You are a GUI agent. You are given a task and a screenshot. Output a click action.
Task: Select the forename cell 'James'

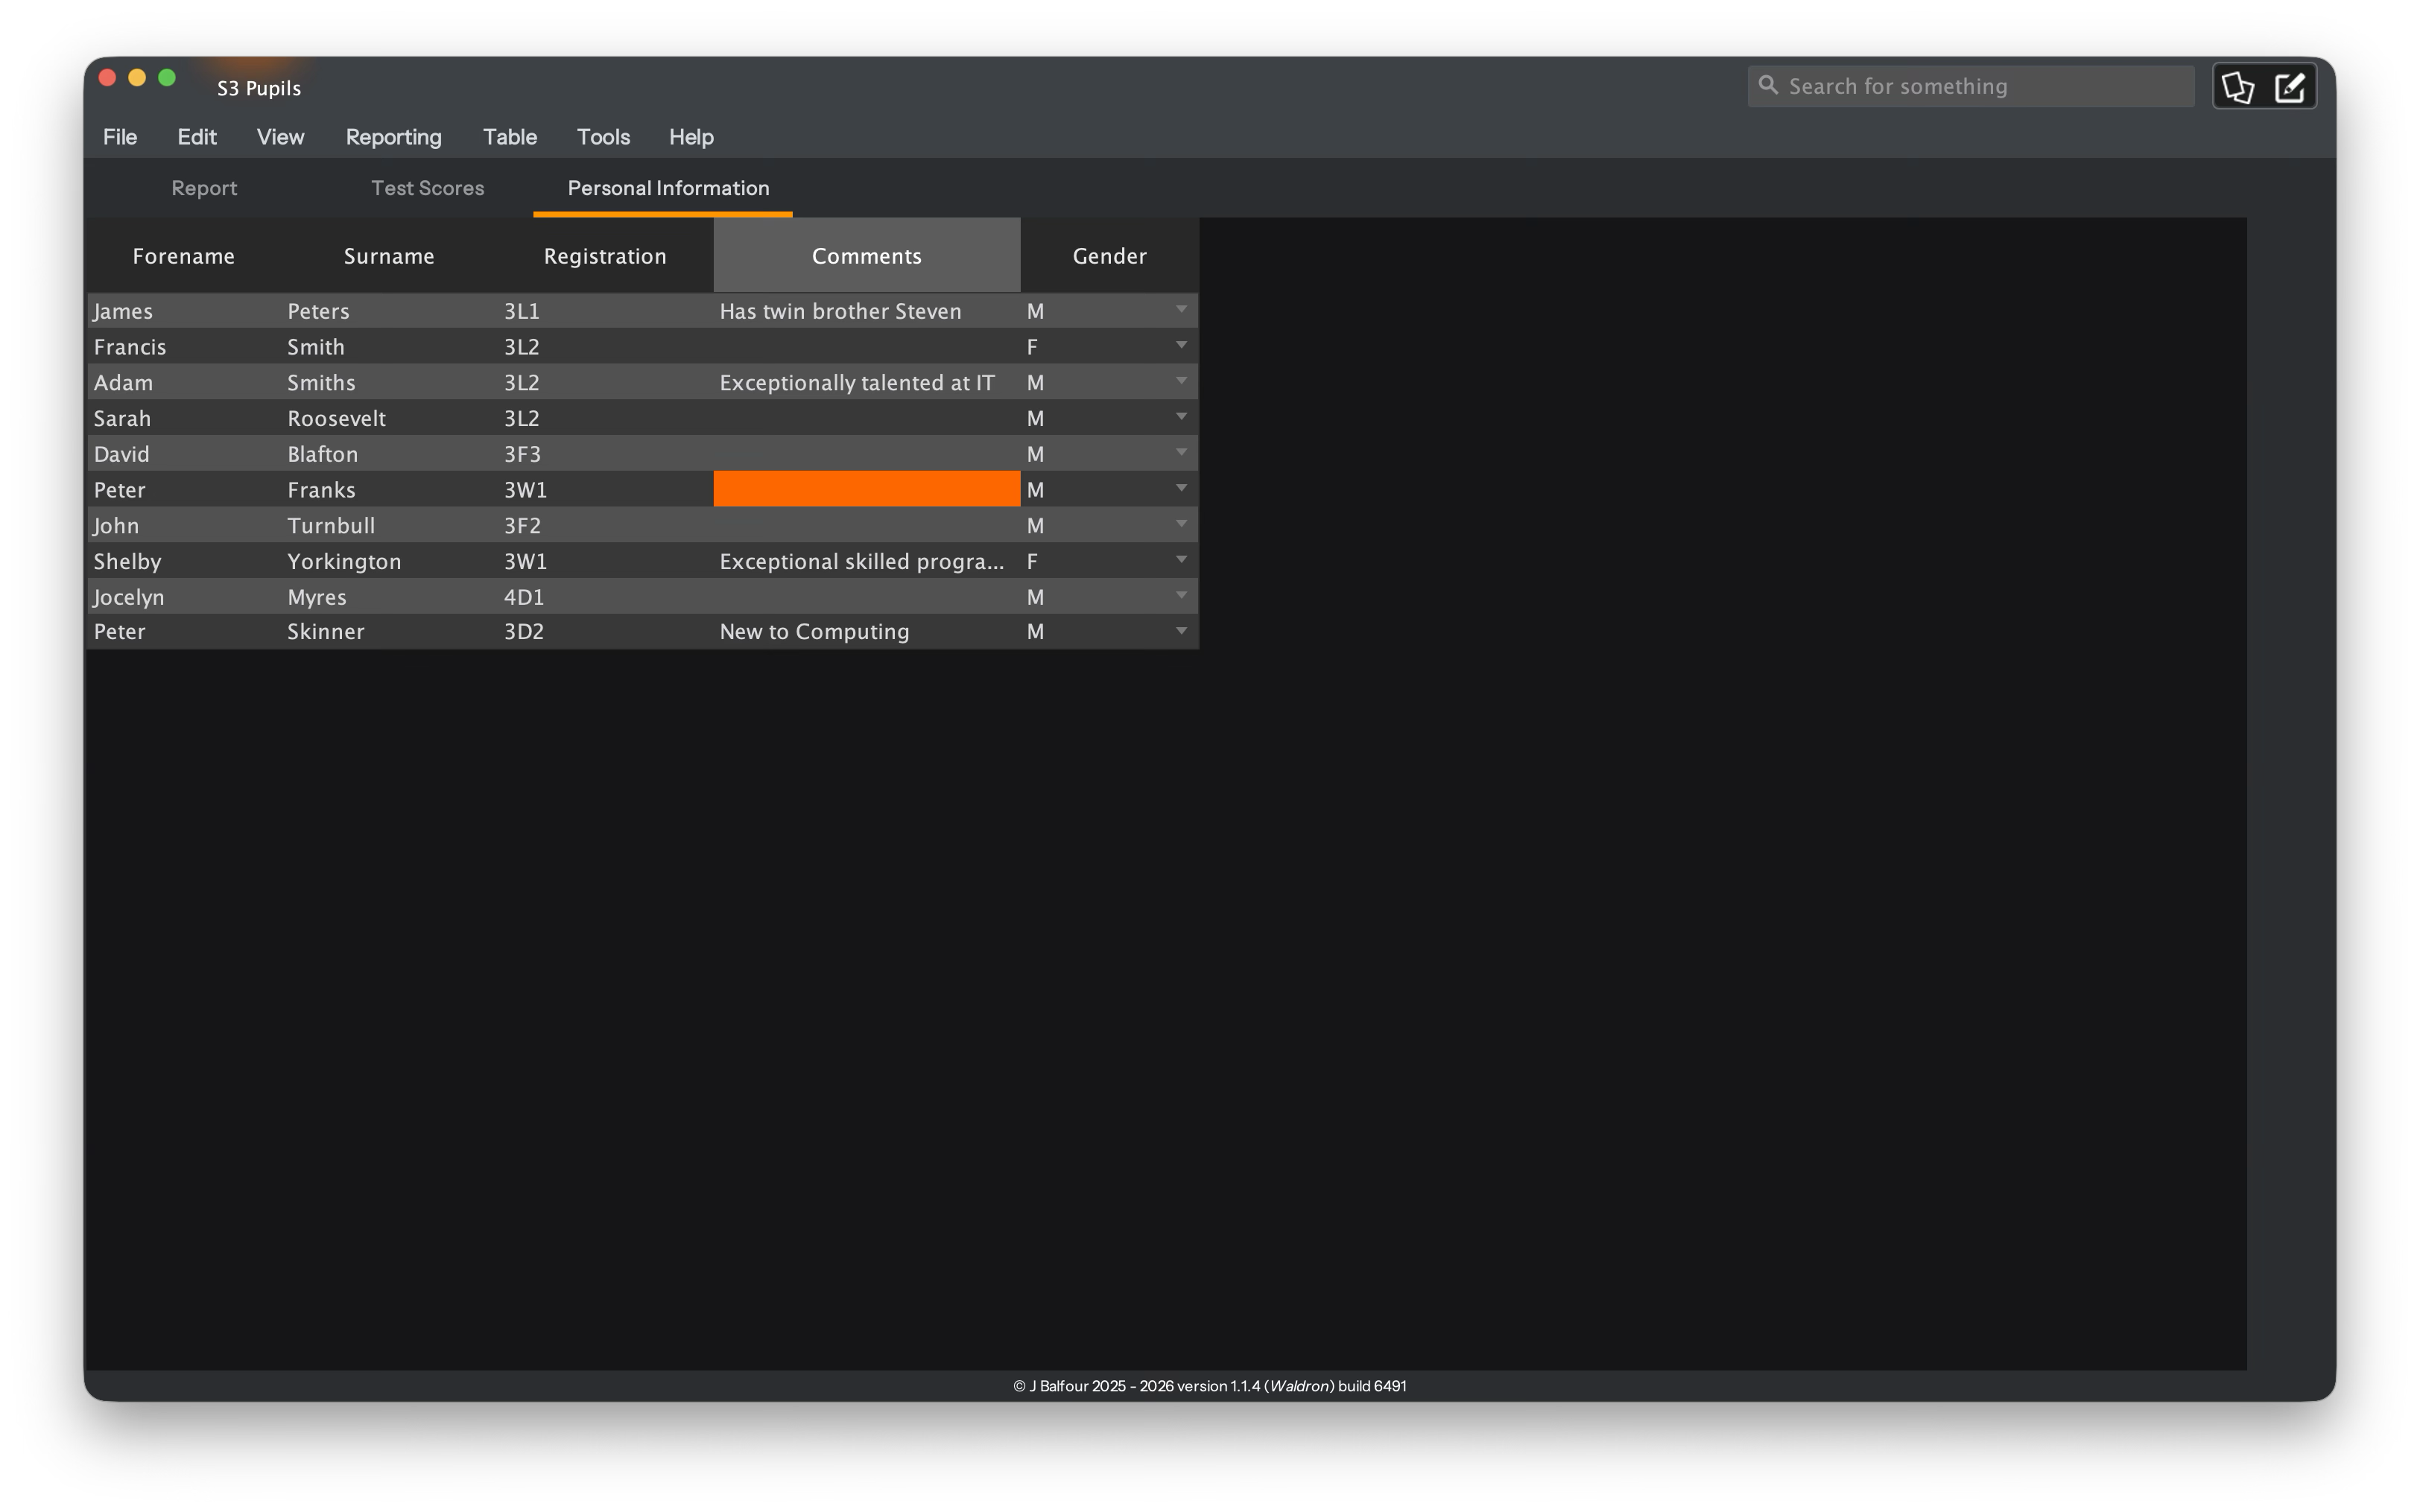coord(184,311)
